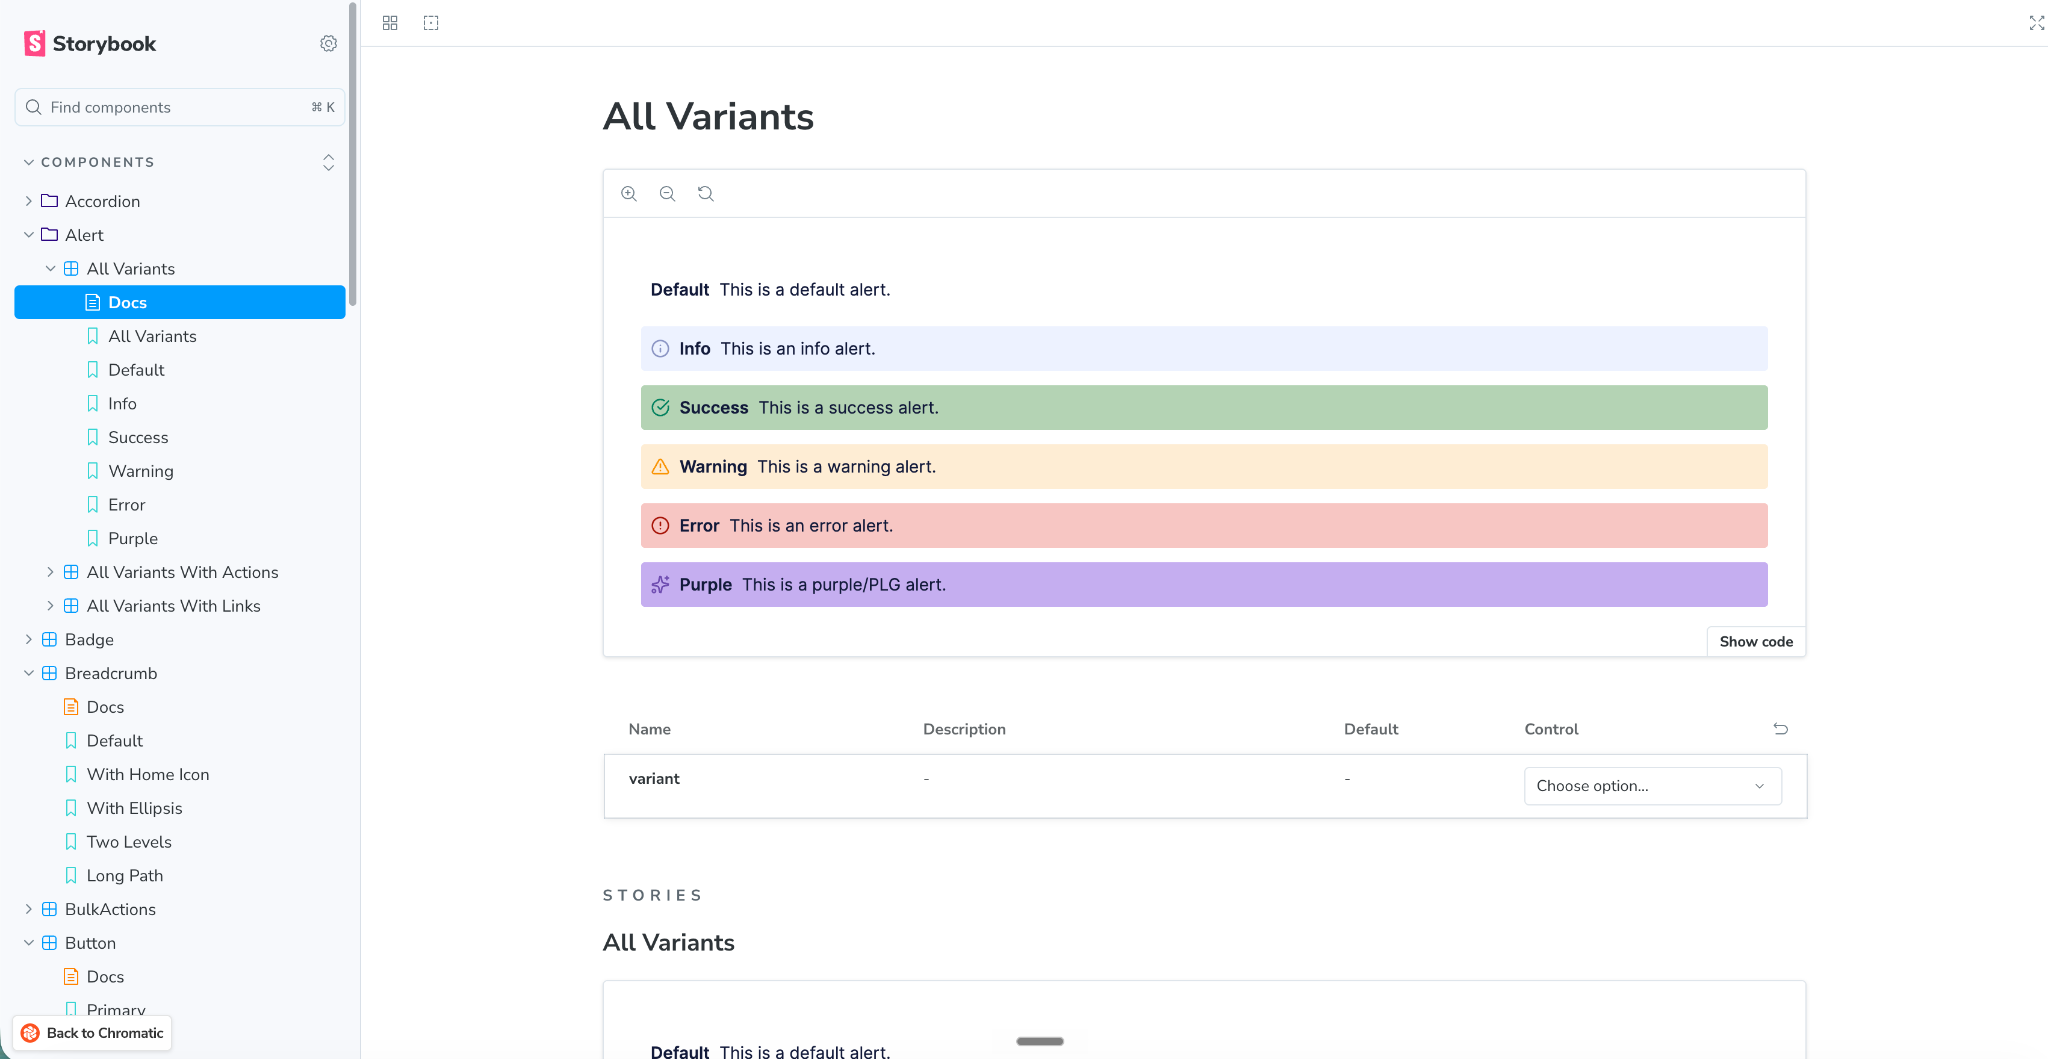
Task: Reset controls using the undo icon
Action: [1781, 729]
